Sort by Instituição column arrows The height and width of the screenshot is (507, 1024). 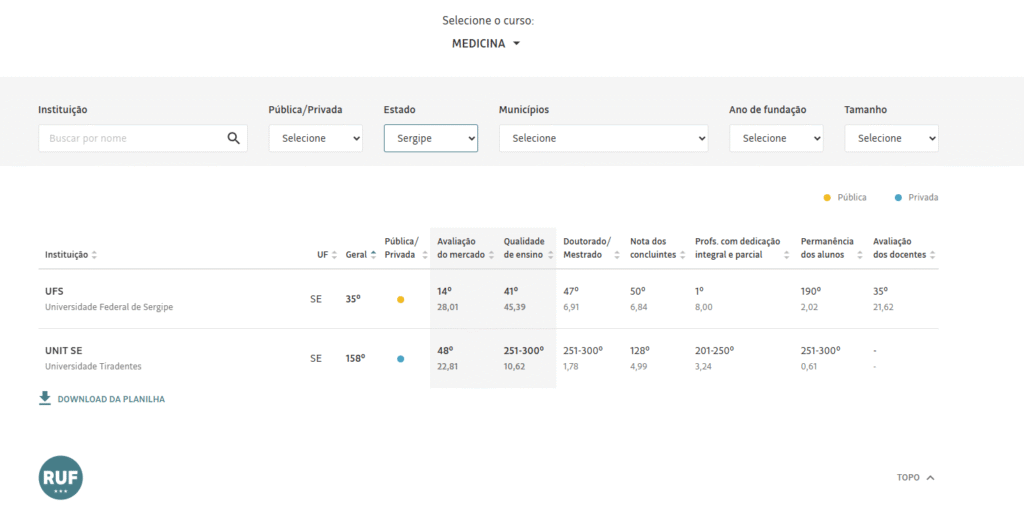tap(94, 255)
